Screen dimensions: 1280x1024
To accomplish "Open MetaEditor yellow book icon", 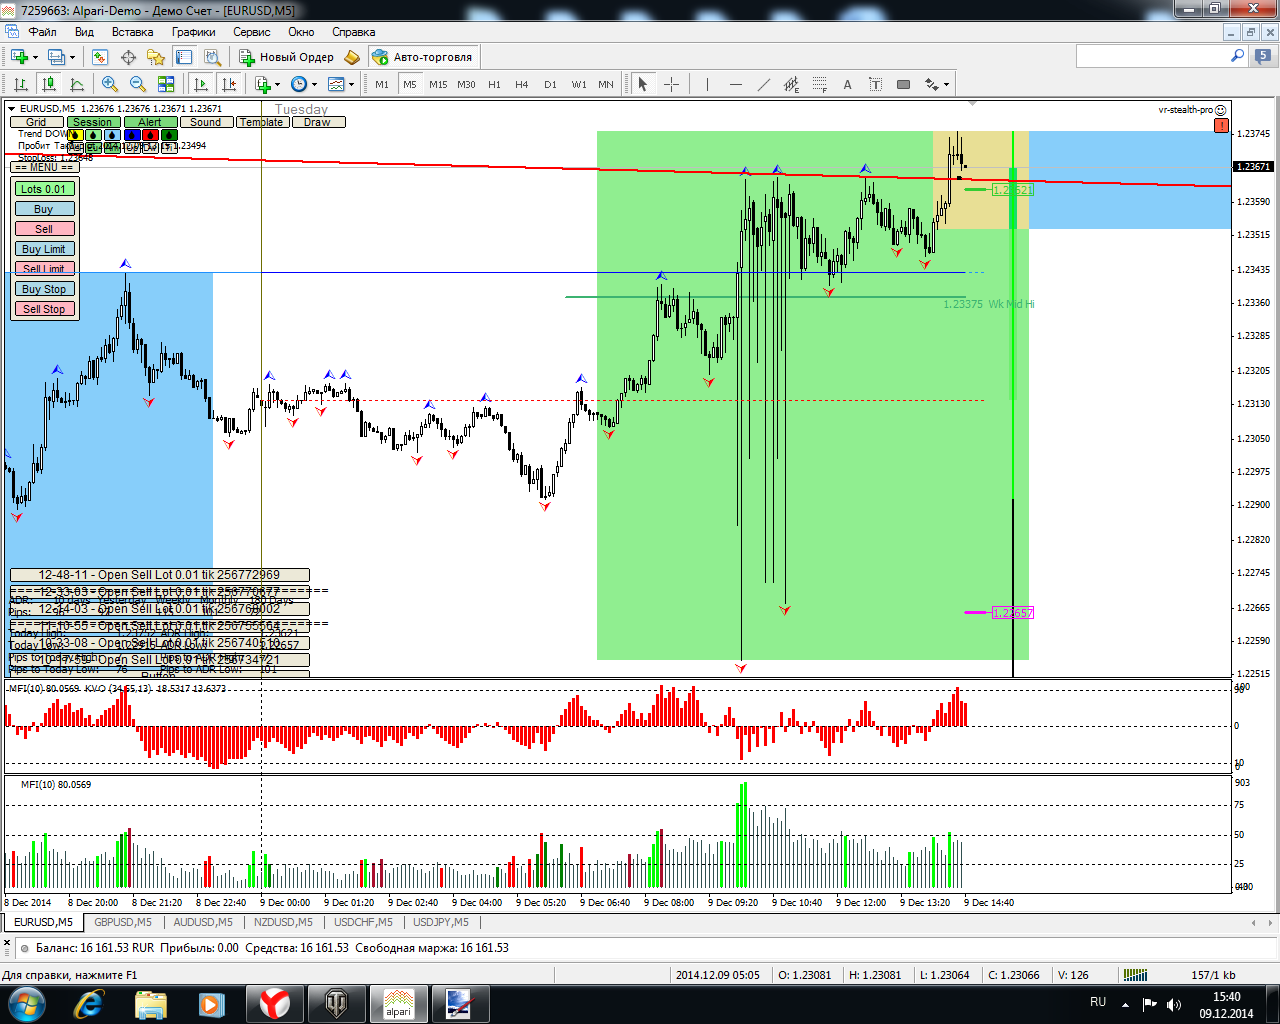I will point(352,57).
